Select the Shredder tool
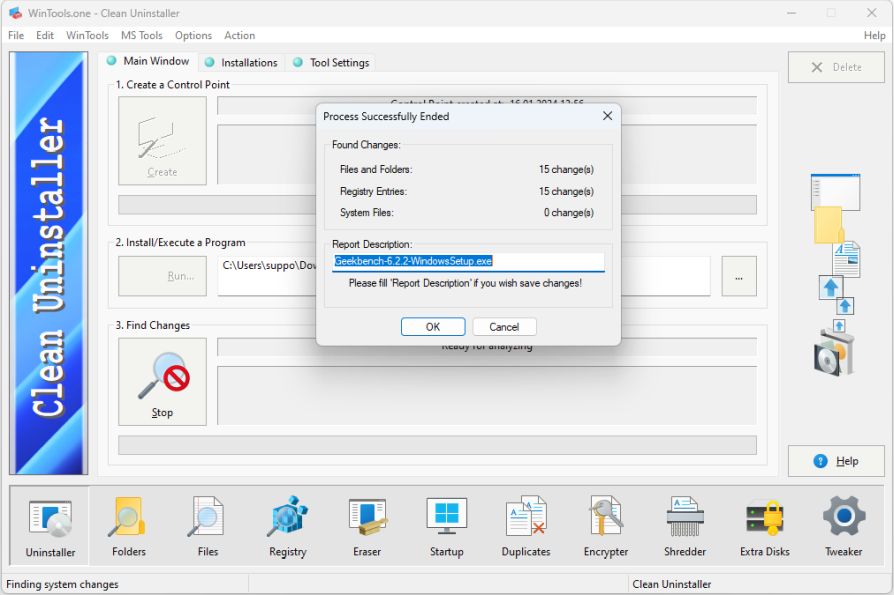This screenshot has width=894, height=595. (x=685, y=525)
